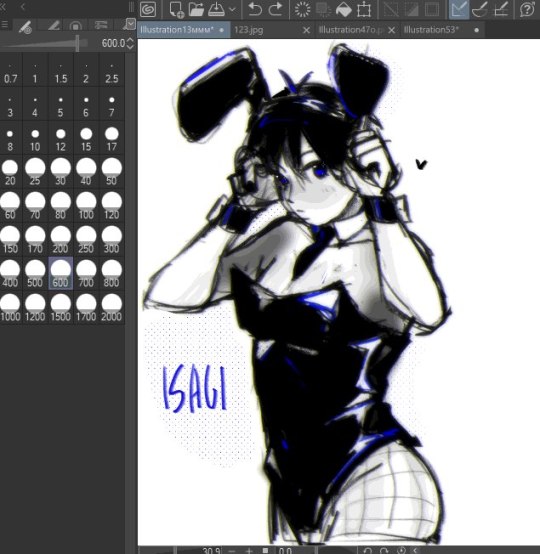Viewport: 540px width, 554px height.
Task: Toggle Snap to Grid
Action: [501, 9]
